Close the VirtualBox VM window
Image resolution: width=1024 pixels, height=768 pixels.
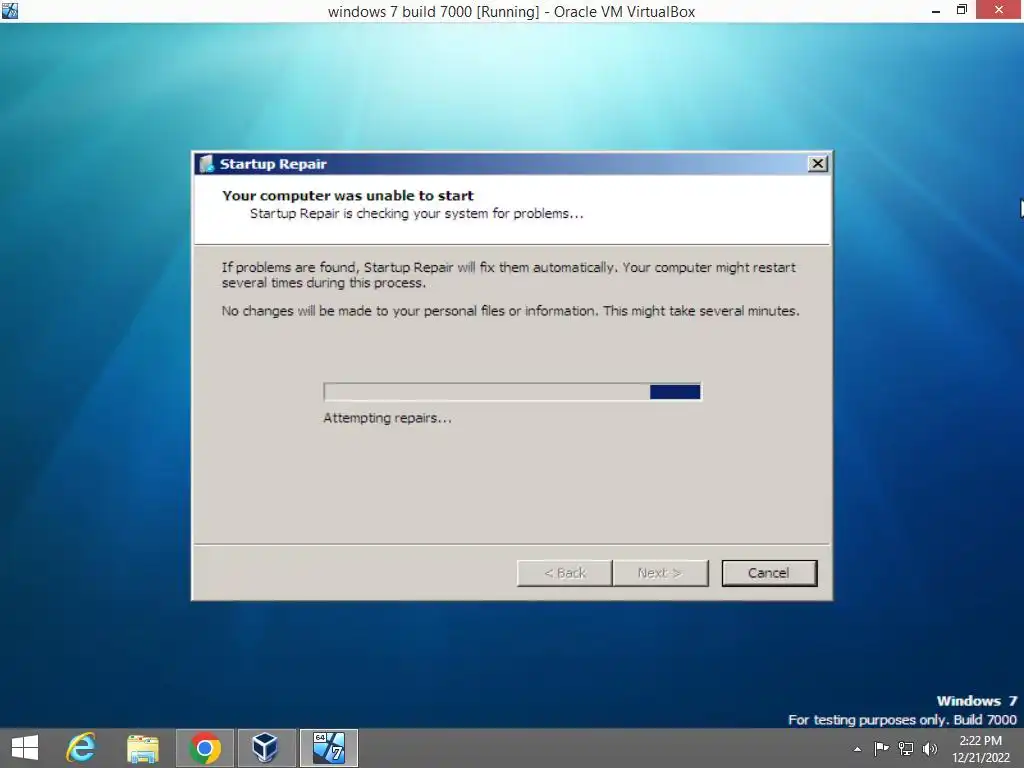coord(999,10)
